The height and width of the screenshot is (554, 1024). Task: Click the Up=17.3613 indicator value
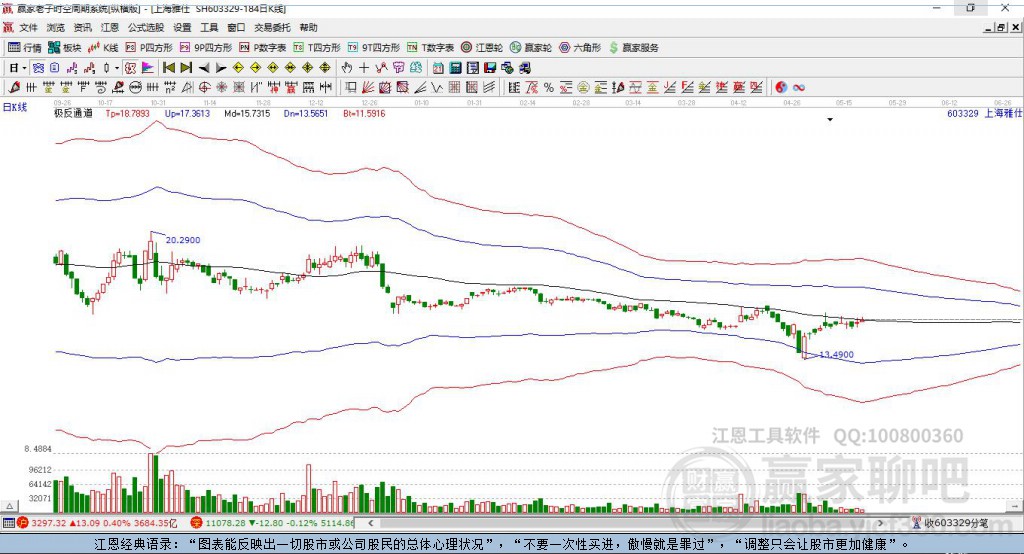pos(187,113)
